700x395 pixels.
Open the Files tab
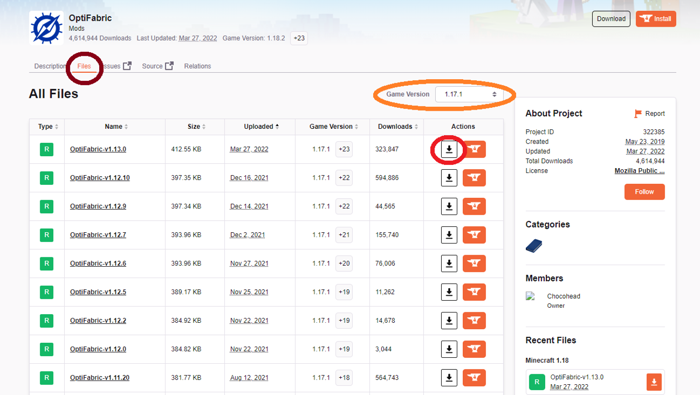coord(84,66)
